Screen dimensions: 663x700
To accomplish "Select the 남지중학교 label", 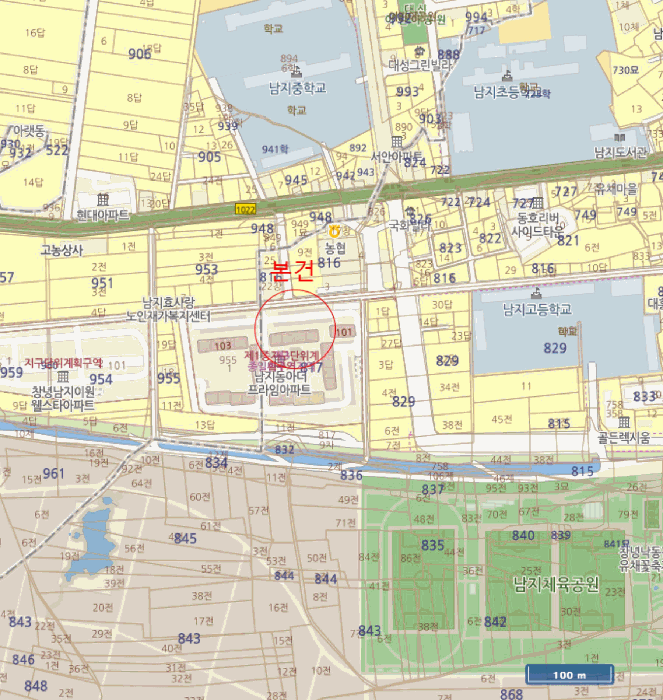I will pyautogui.click(x=297, y=88).
